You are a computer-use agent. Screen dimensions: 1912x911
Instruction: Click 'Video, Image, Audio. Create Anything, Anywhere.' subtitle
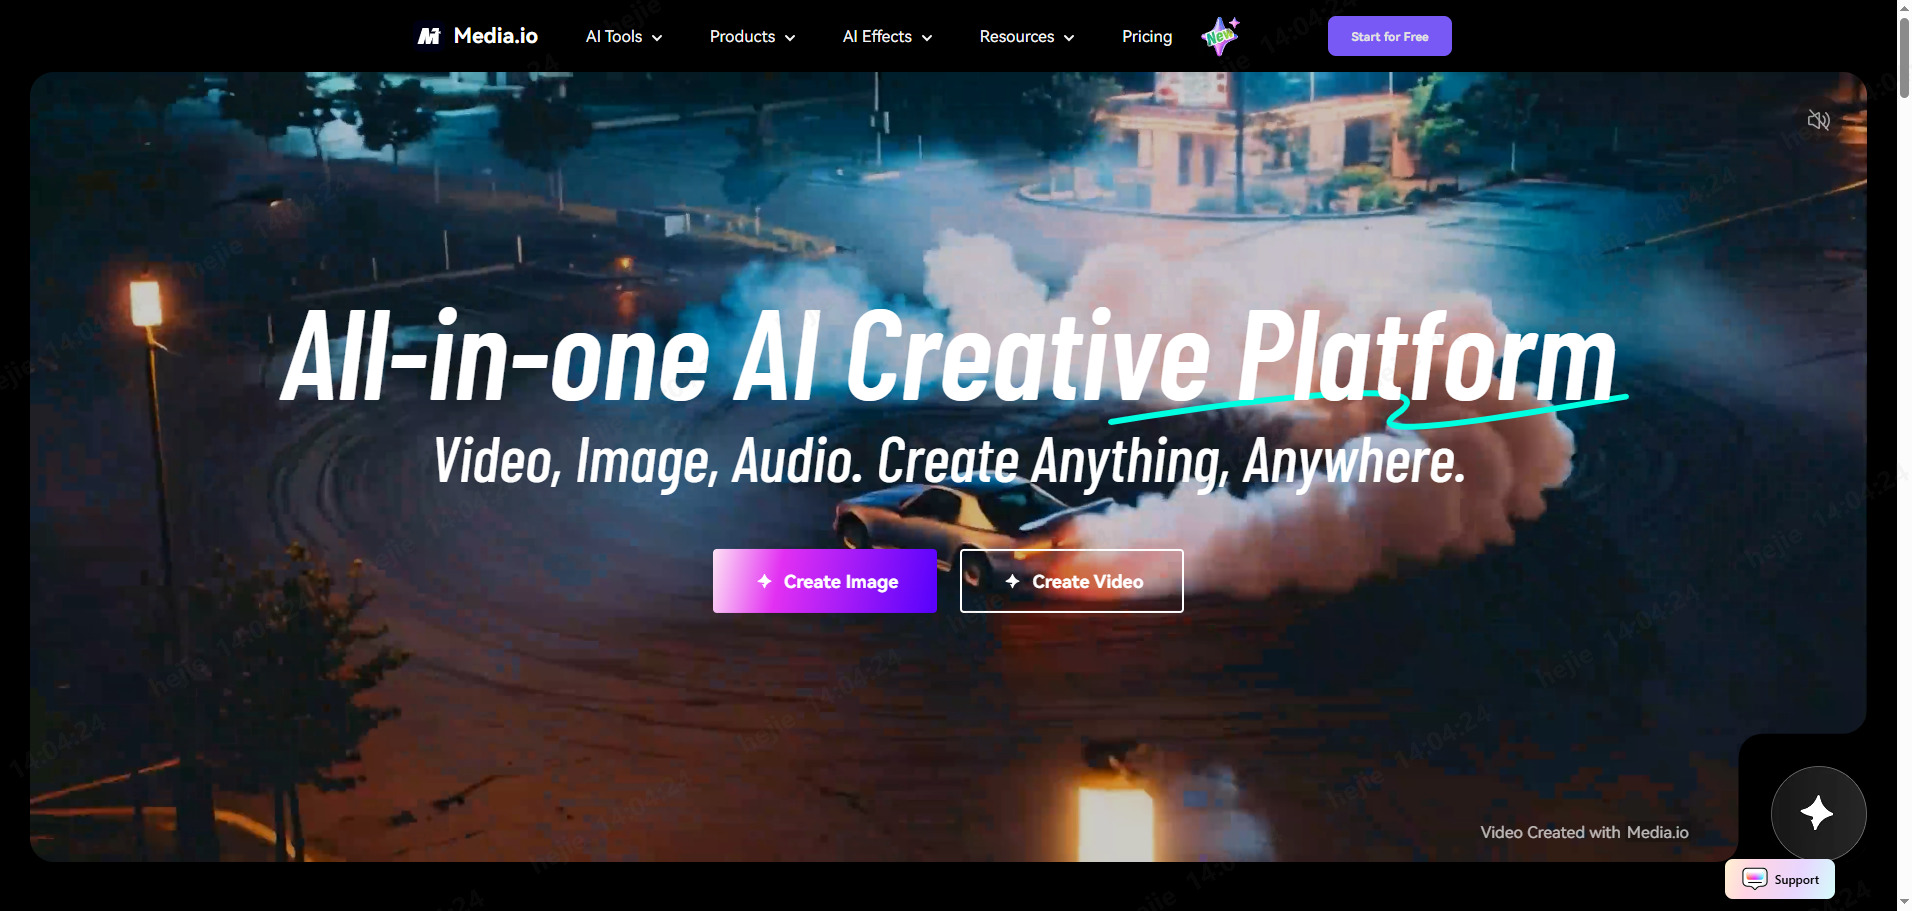pyautogui.click(x=950, y=461)
